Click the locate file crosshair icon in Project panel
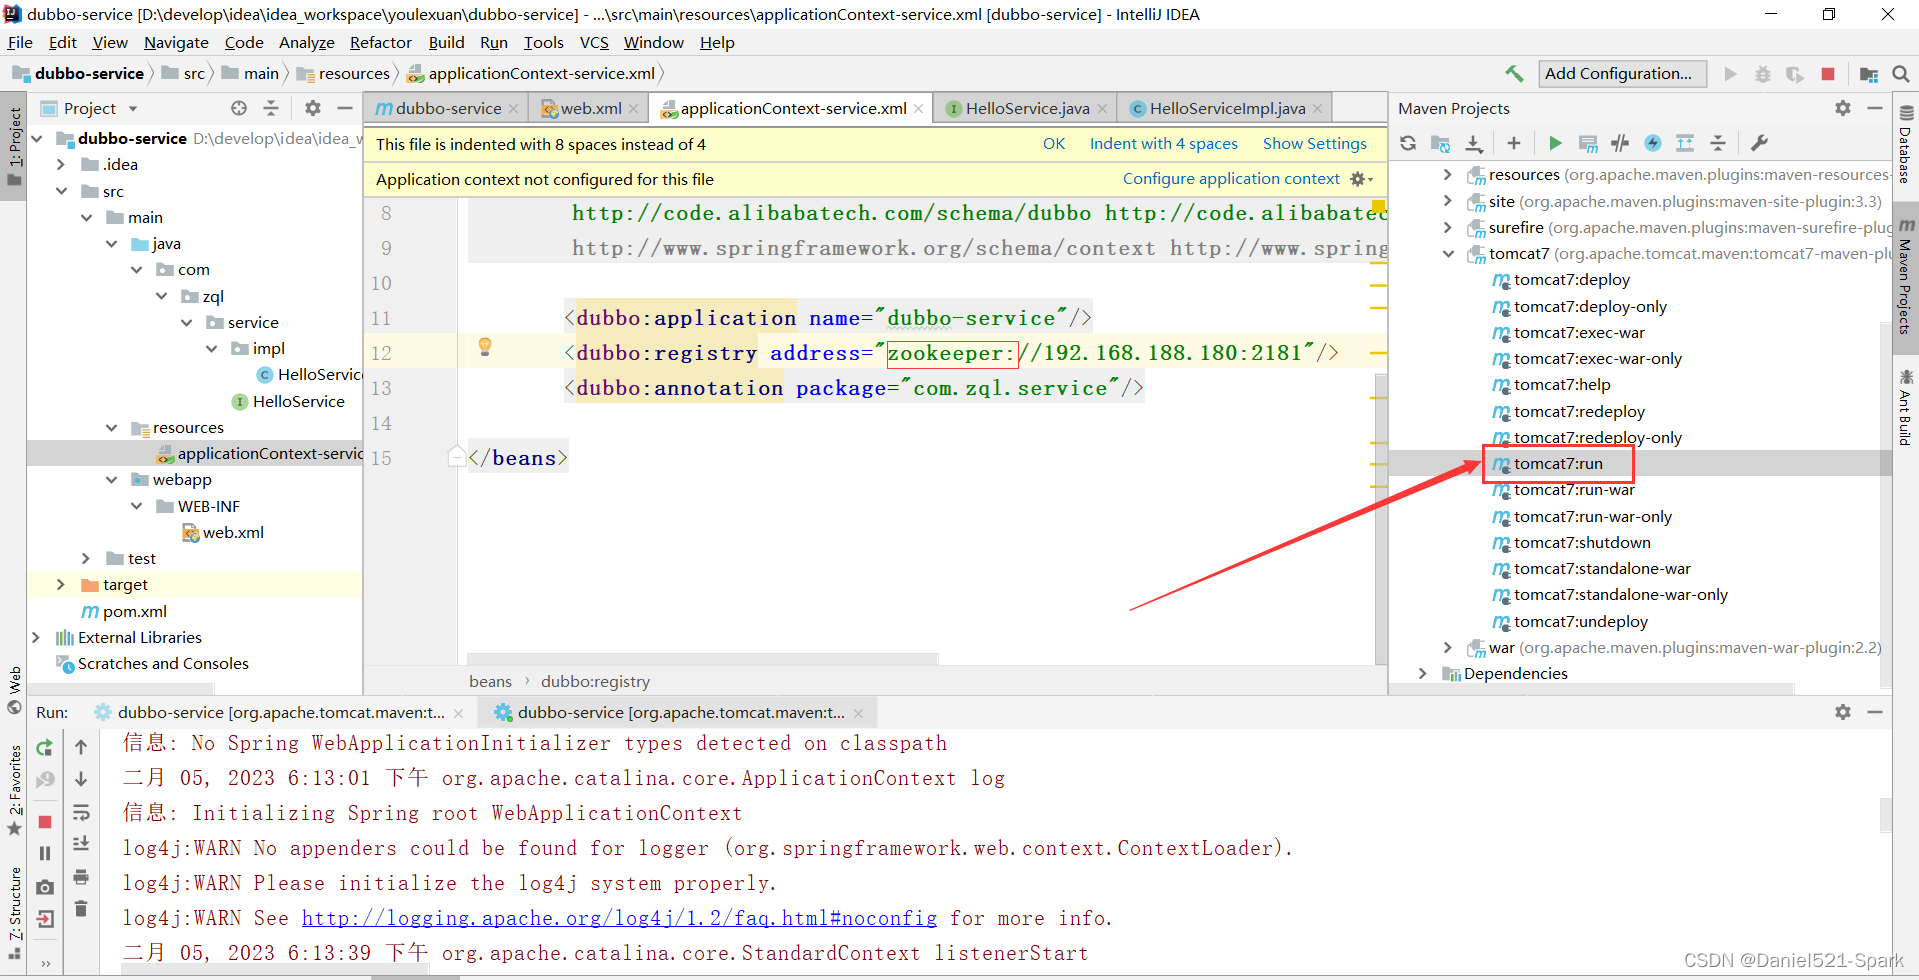1919x980 pixels. (x=239, y=108)
